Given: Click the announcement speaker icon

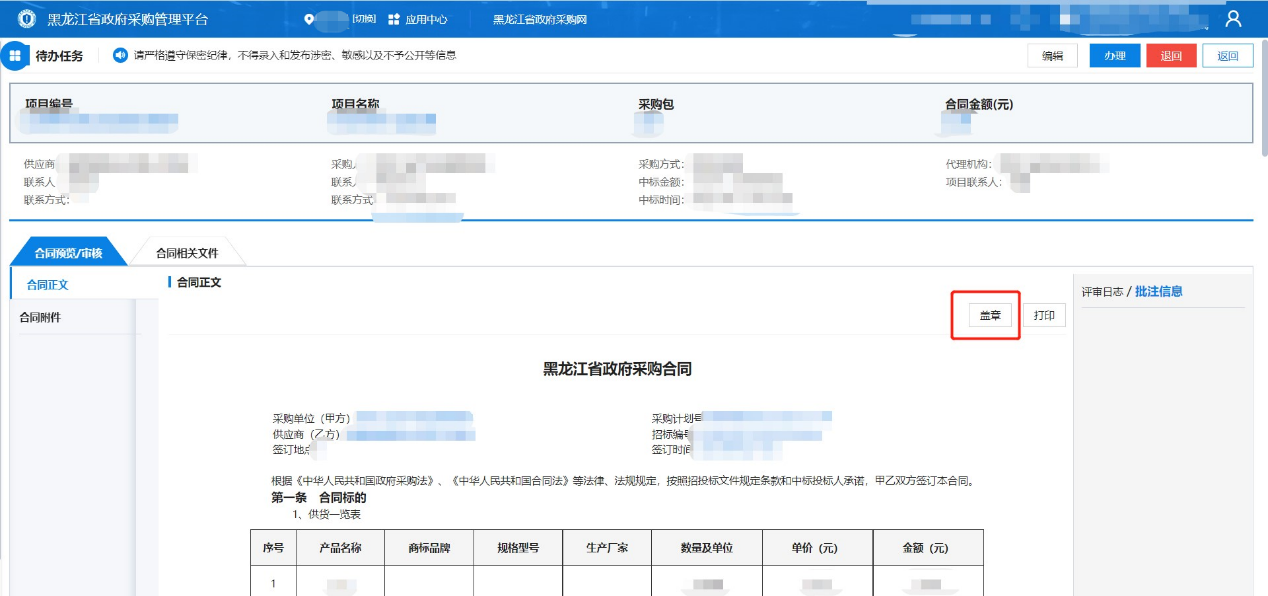Looking at the screenshot, I should 120,55.
